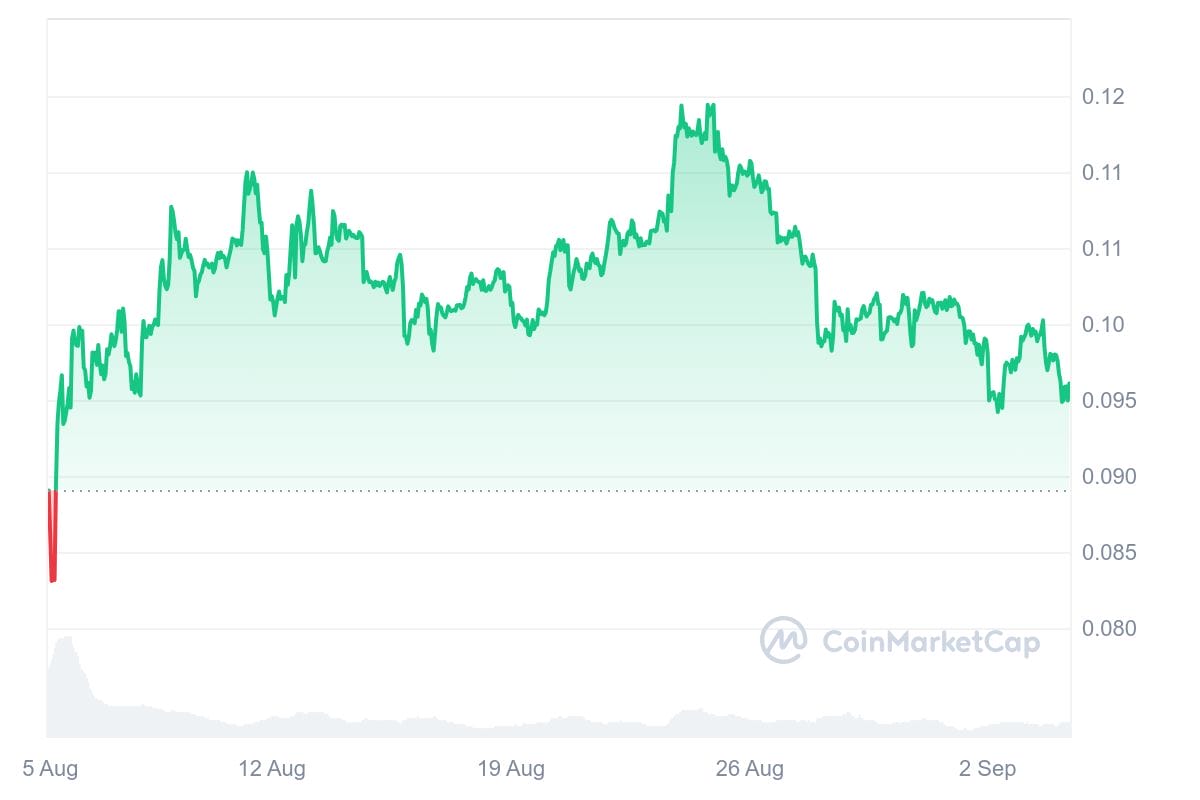The height and width of the screenshot is (800, 1200).
Task: Click the volume spike at chart start
Action: pyautogui.click(x=66, y=660)
